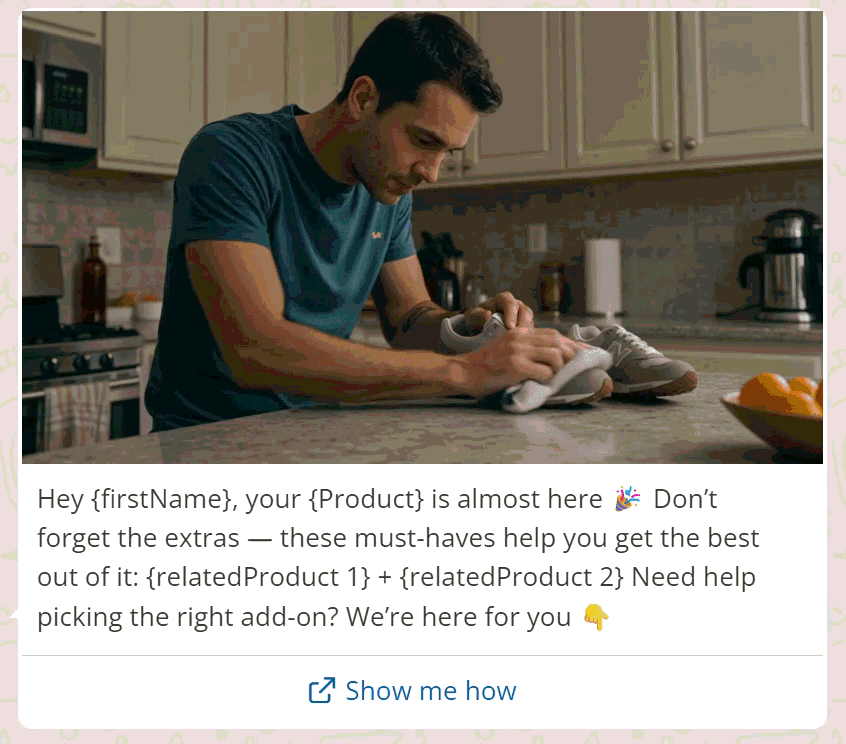Click the external link icon beside Show me how
846x744 pixels.
pos(321,691)
